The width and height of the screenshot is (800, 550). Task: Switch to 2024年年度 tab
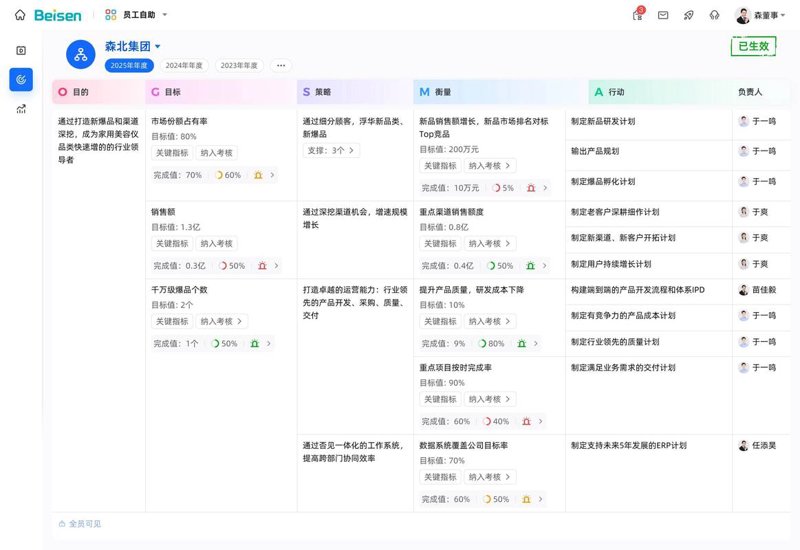[184, 65]
